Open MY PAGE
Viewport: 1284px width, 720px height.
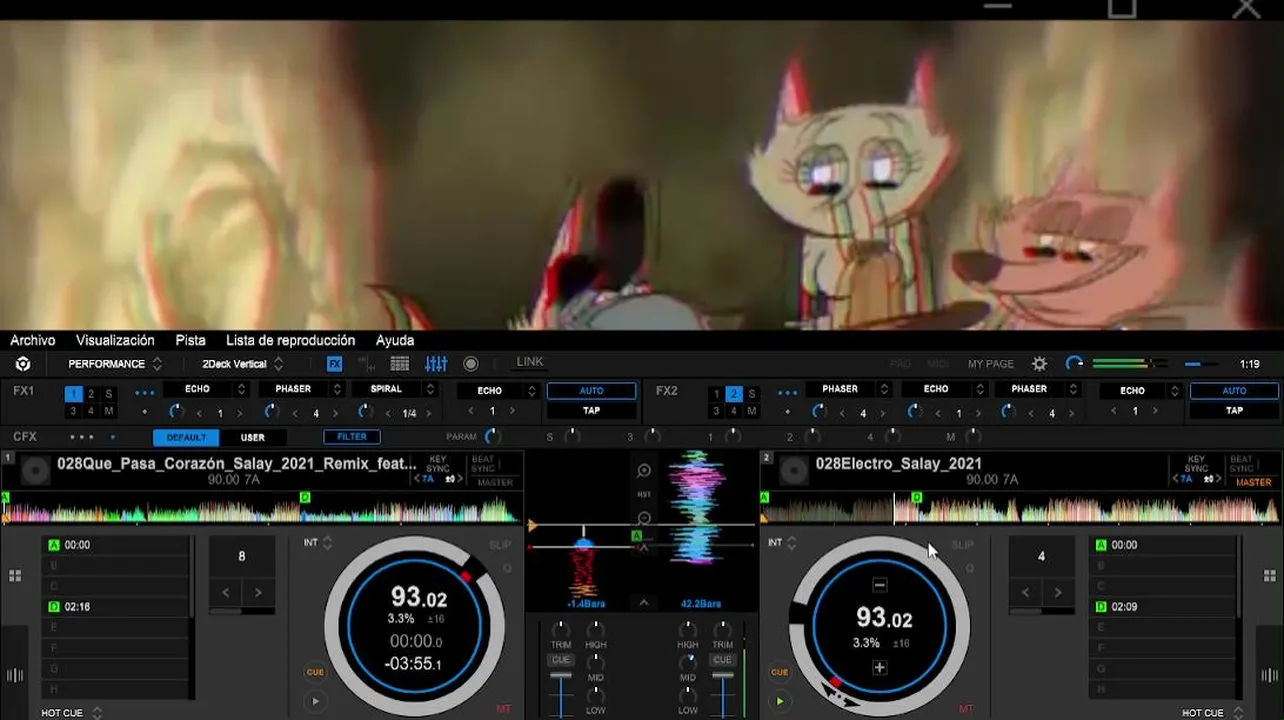990,364
